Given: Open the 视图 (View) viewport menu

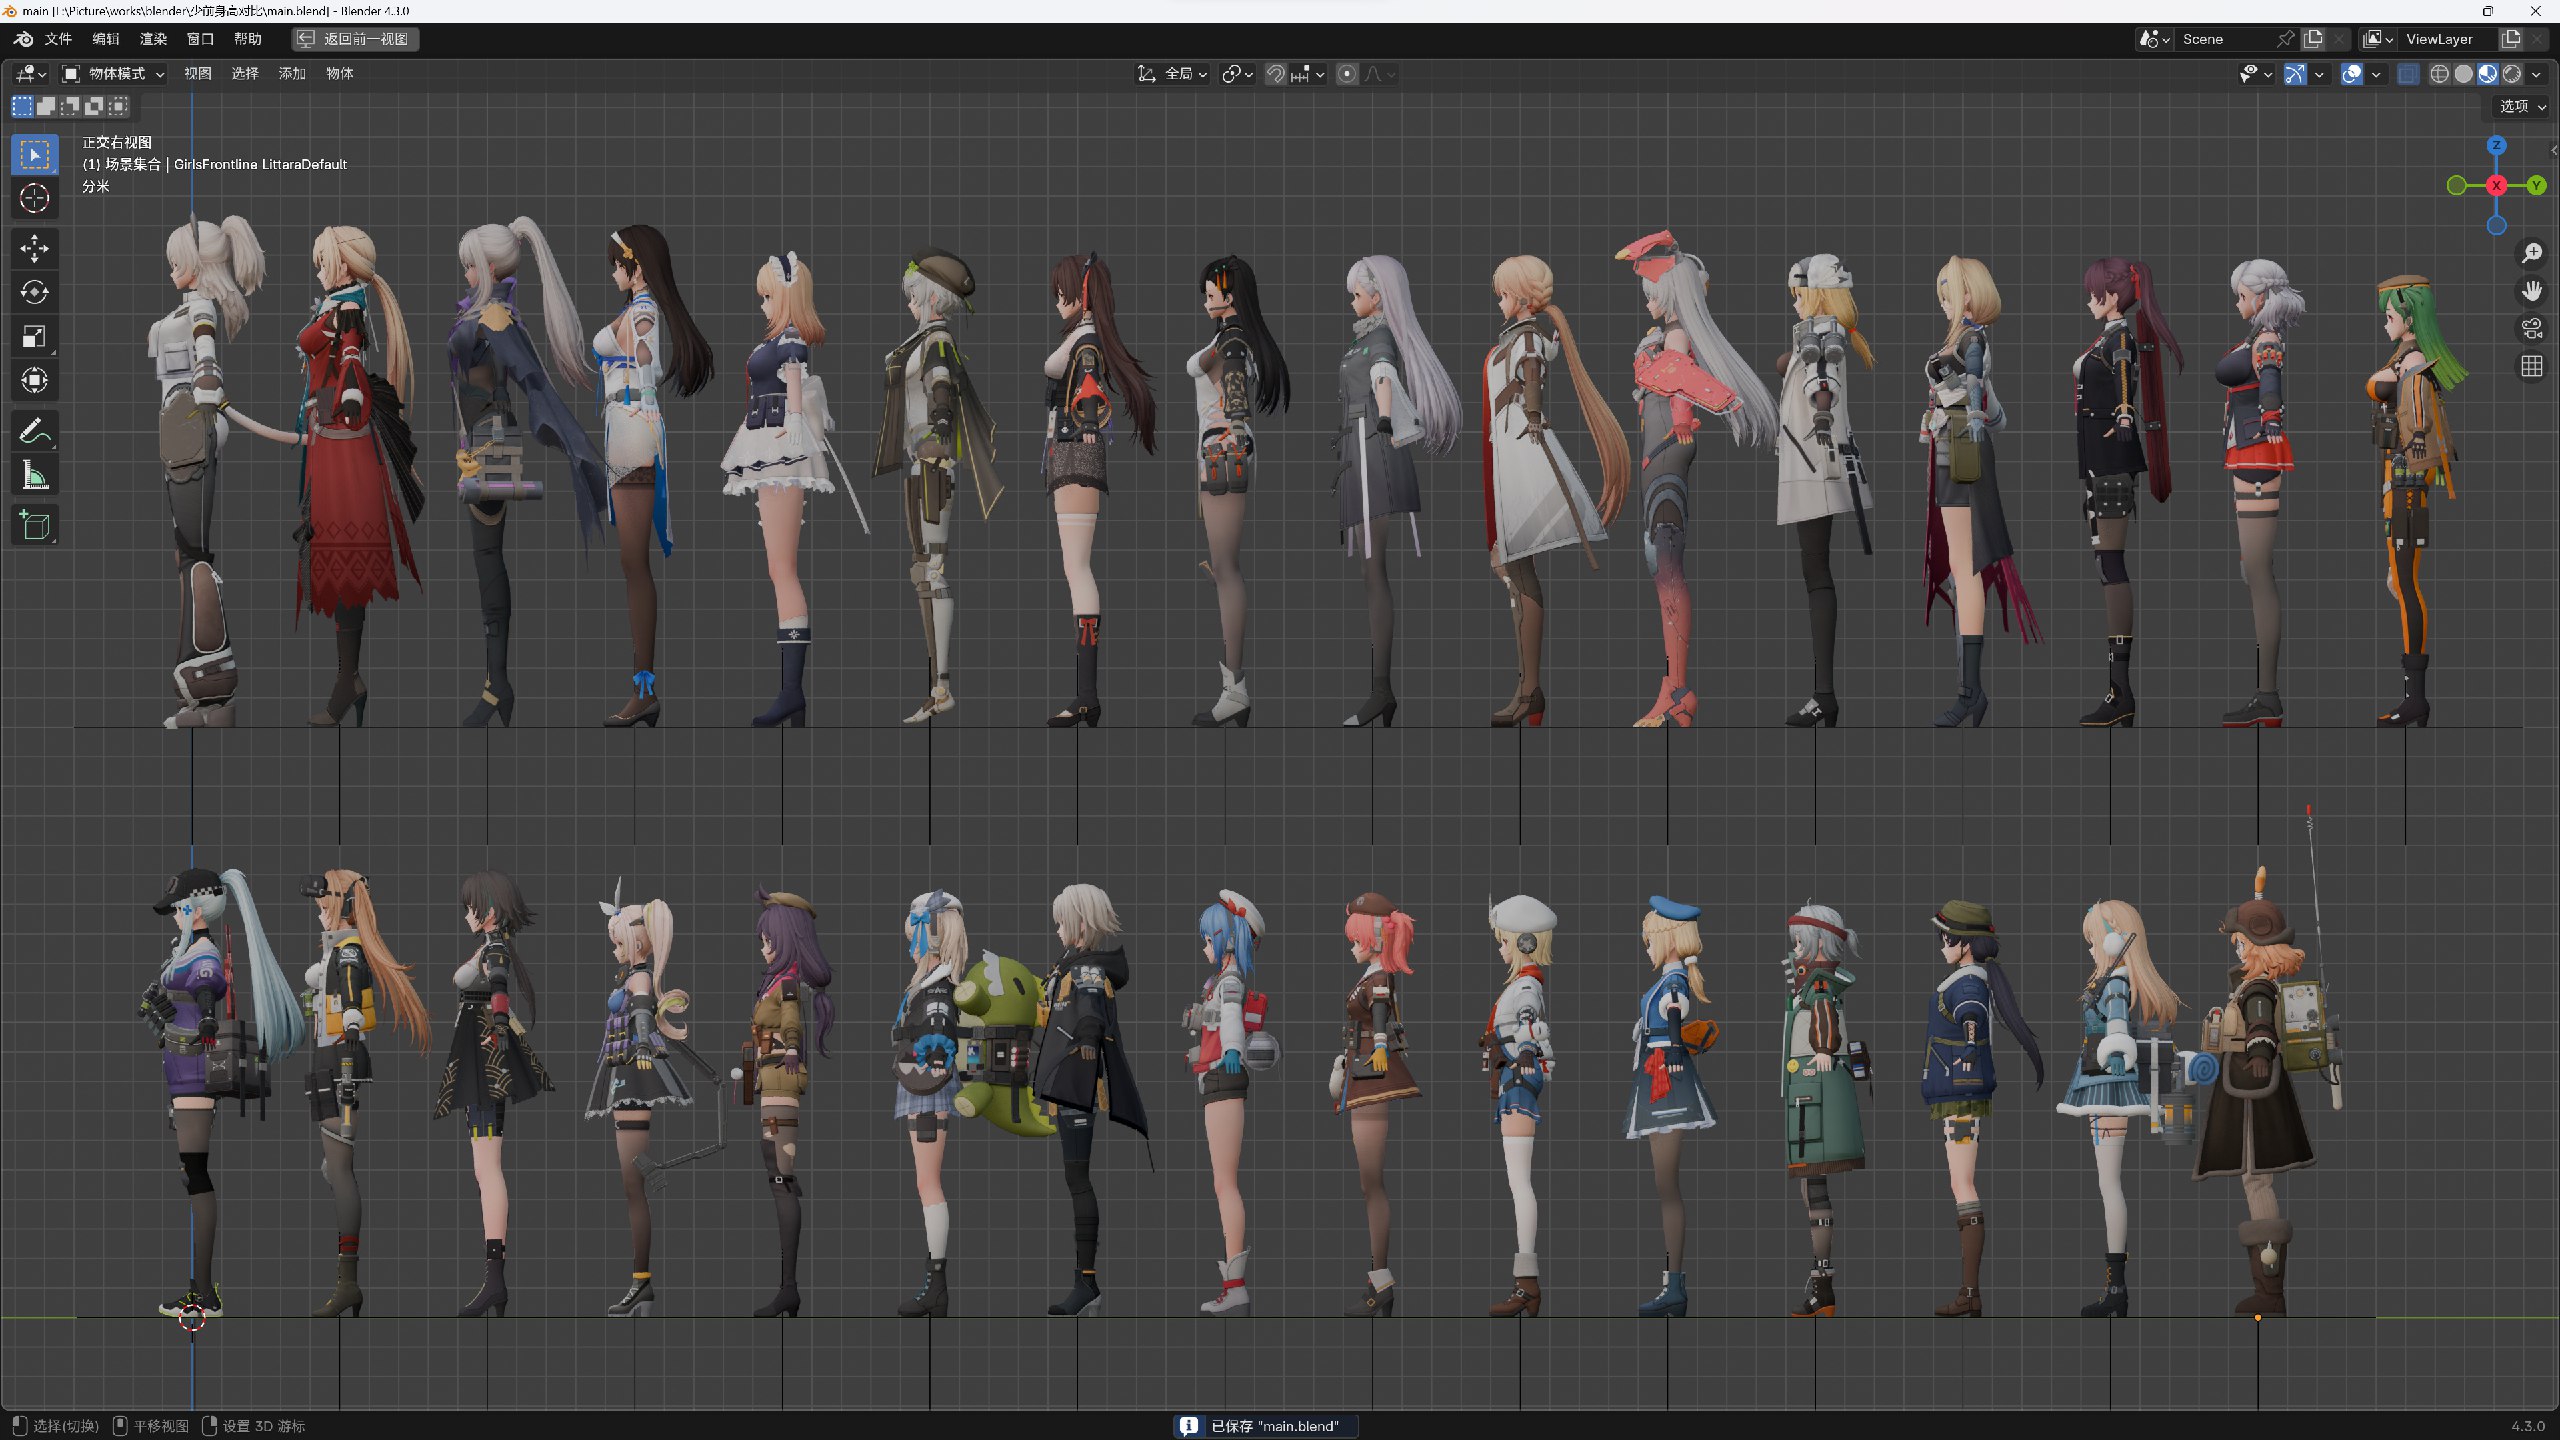Looking at the screenshot, I should [197, 74].
